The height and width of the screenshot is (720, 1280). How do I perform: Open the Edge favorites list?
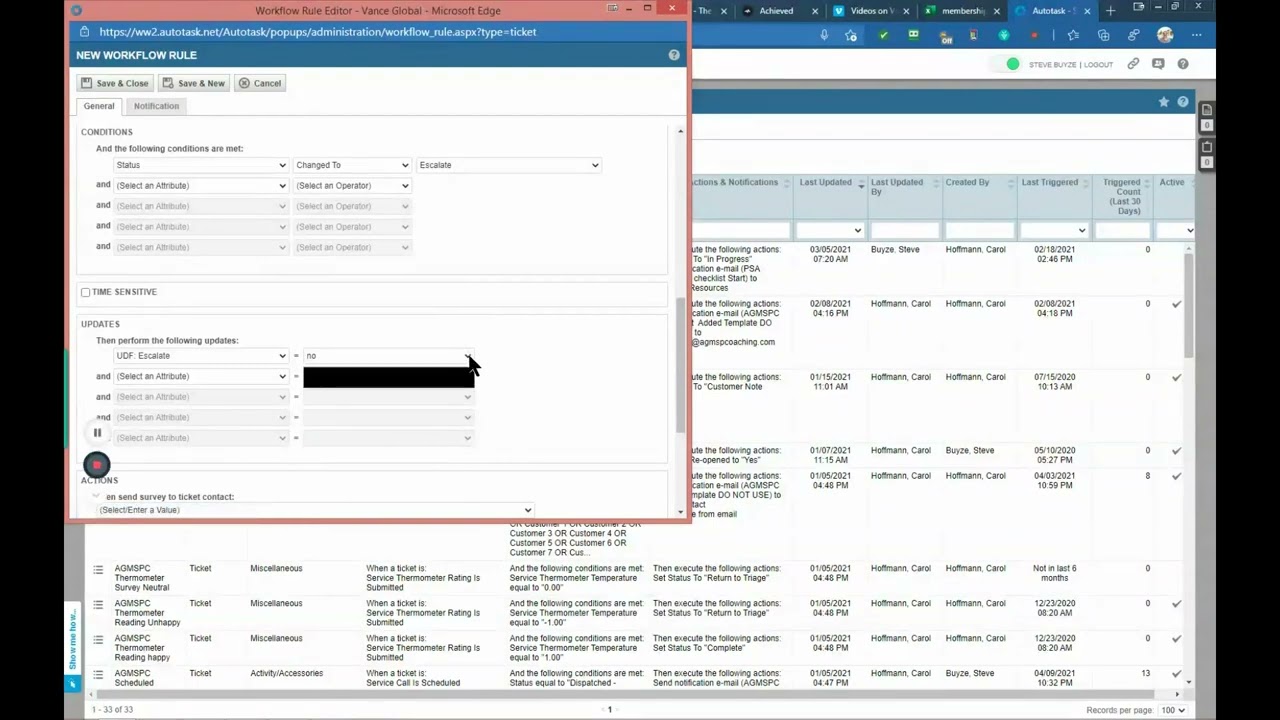pos(1073,36)
